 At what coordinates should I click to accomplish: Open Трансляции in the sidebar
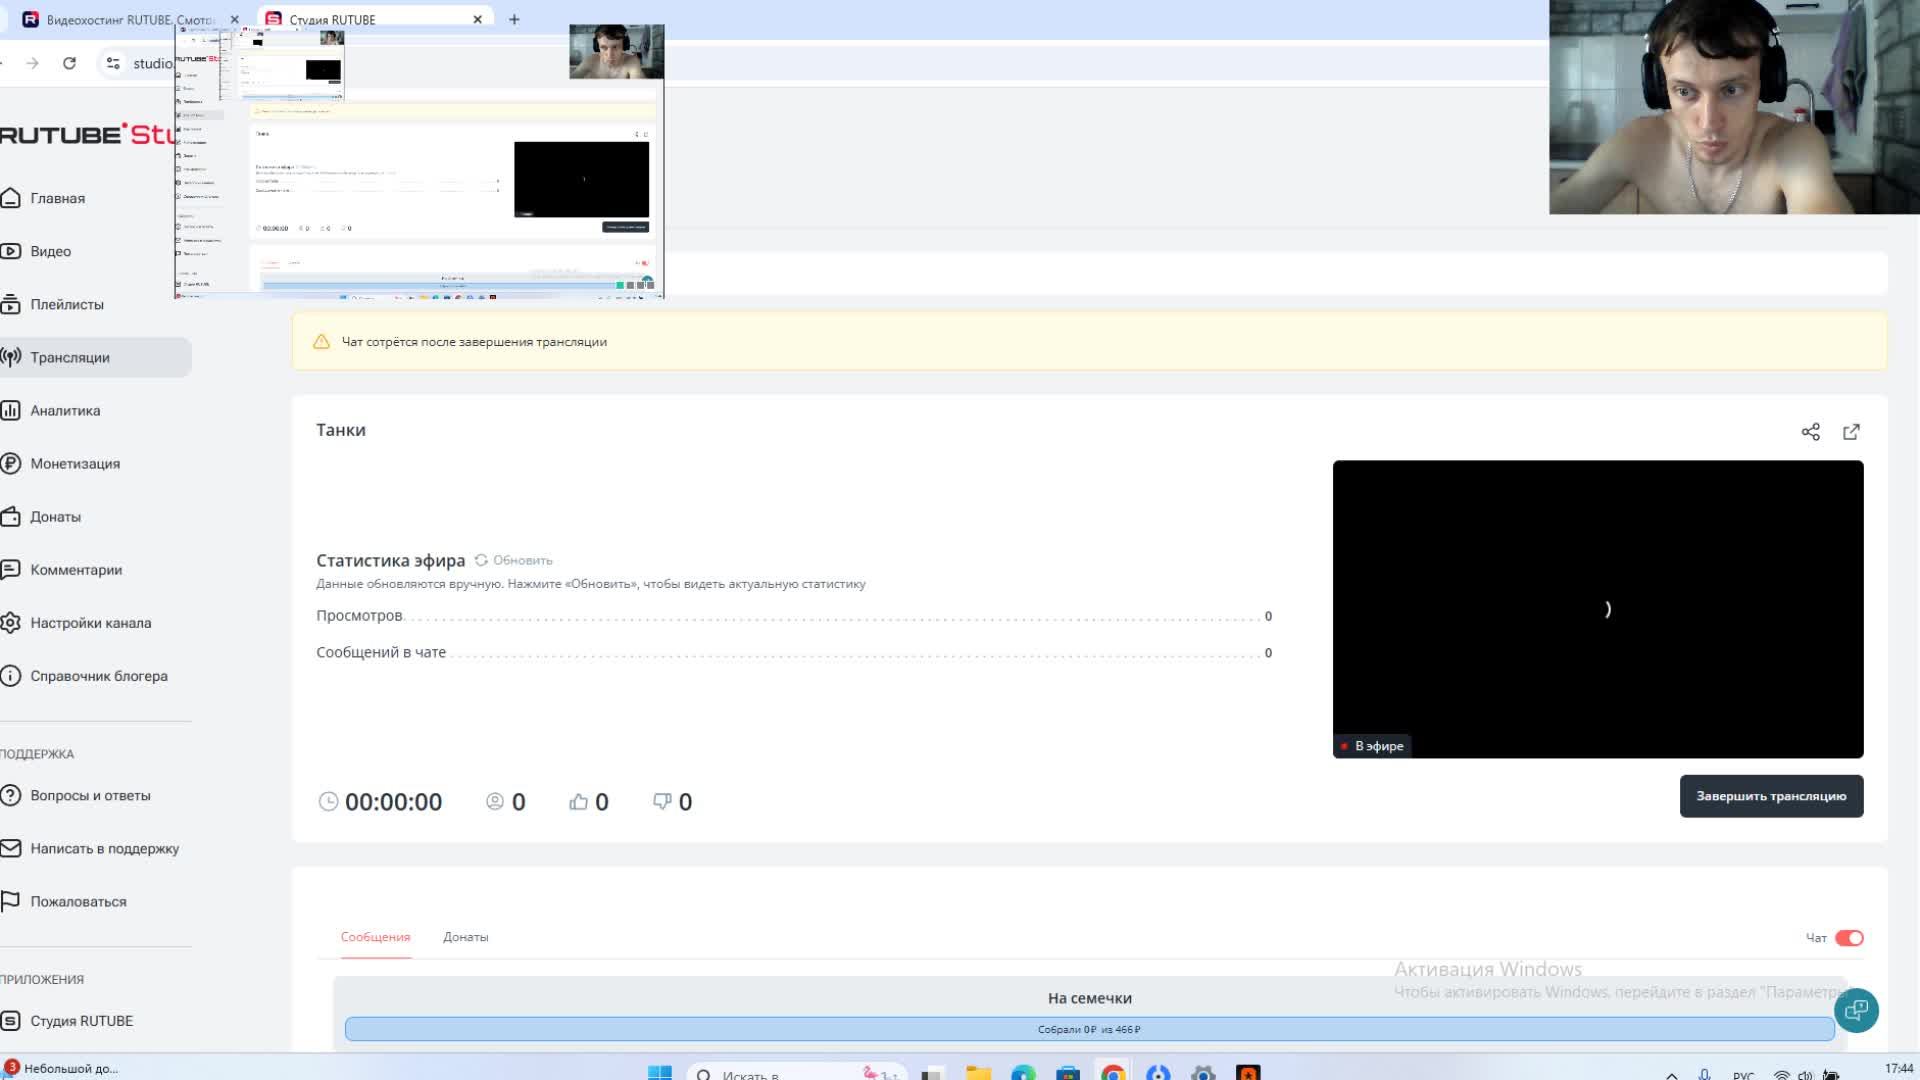click(x=70, y=358)
